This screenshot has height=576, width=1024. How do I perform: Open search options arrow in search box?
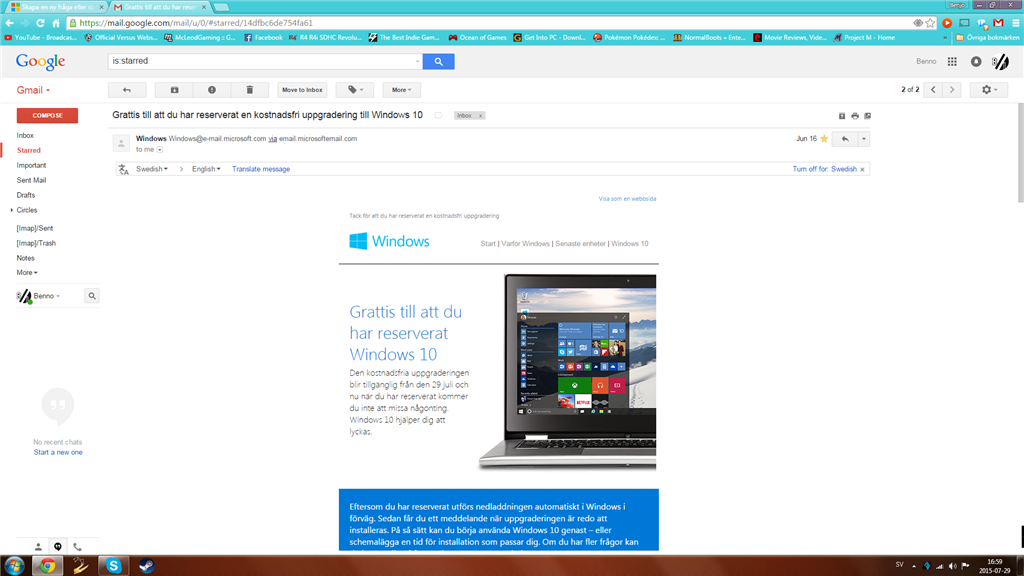(417, 61)
